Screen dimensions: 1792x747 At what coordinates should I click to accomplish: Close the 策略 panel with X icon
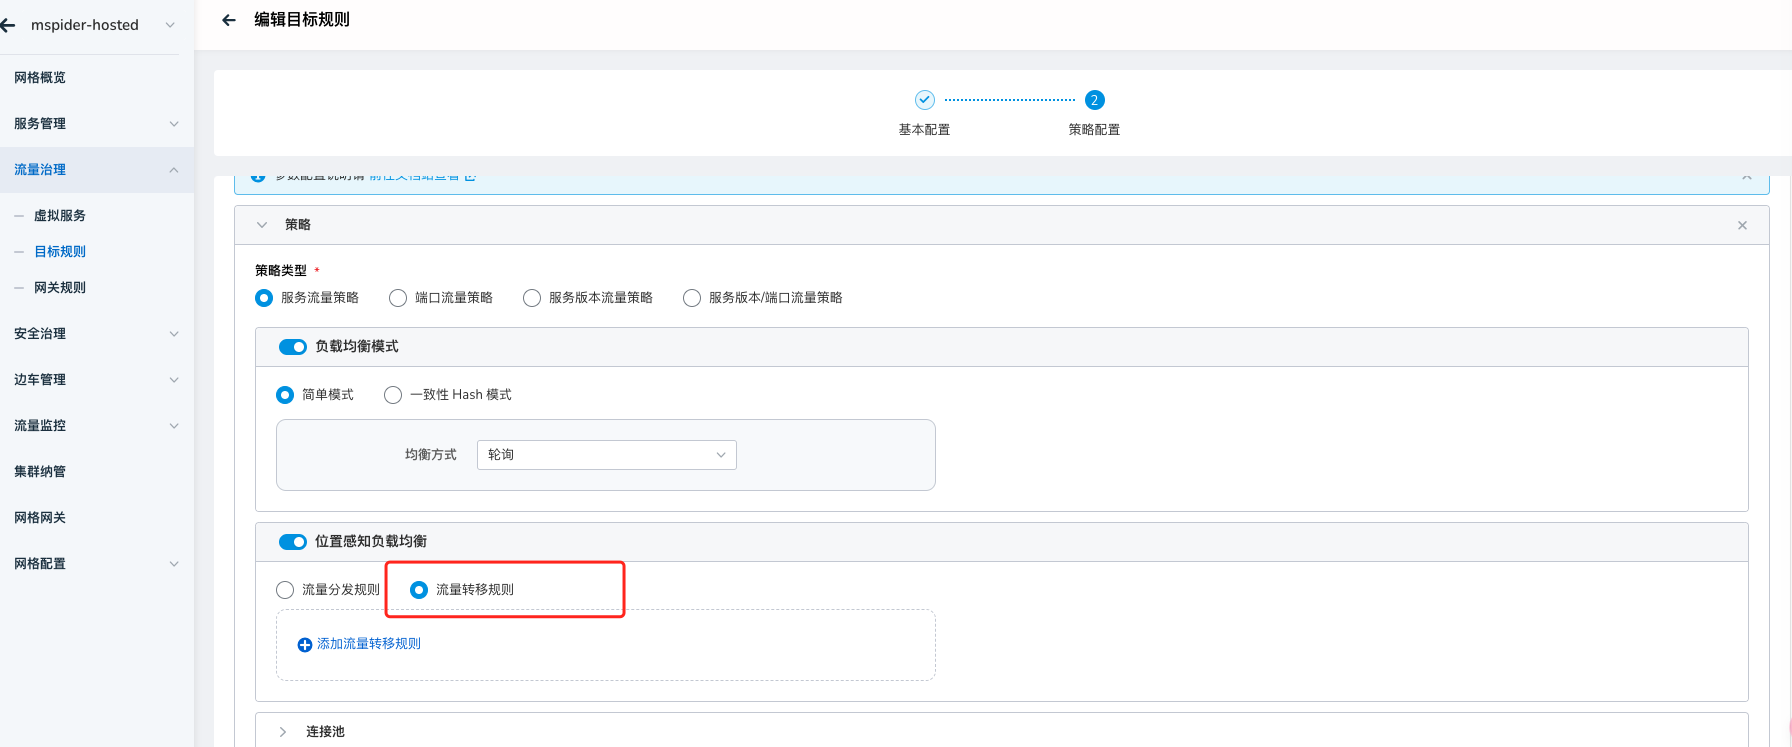tap(1742, 225)
